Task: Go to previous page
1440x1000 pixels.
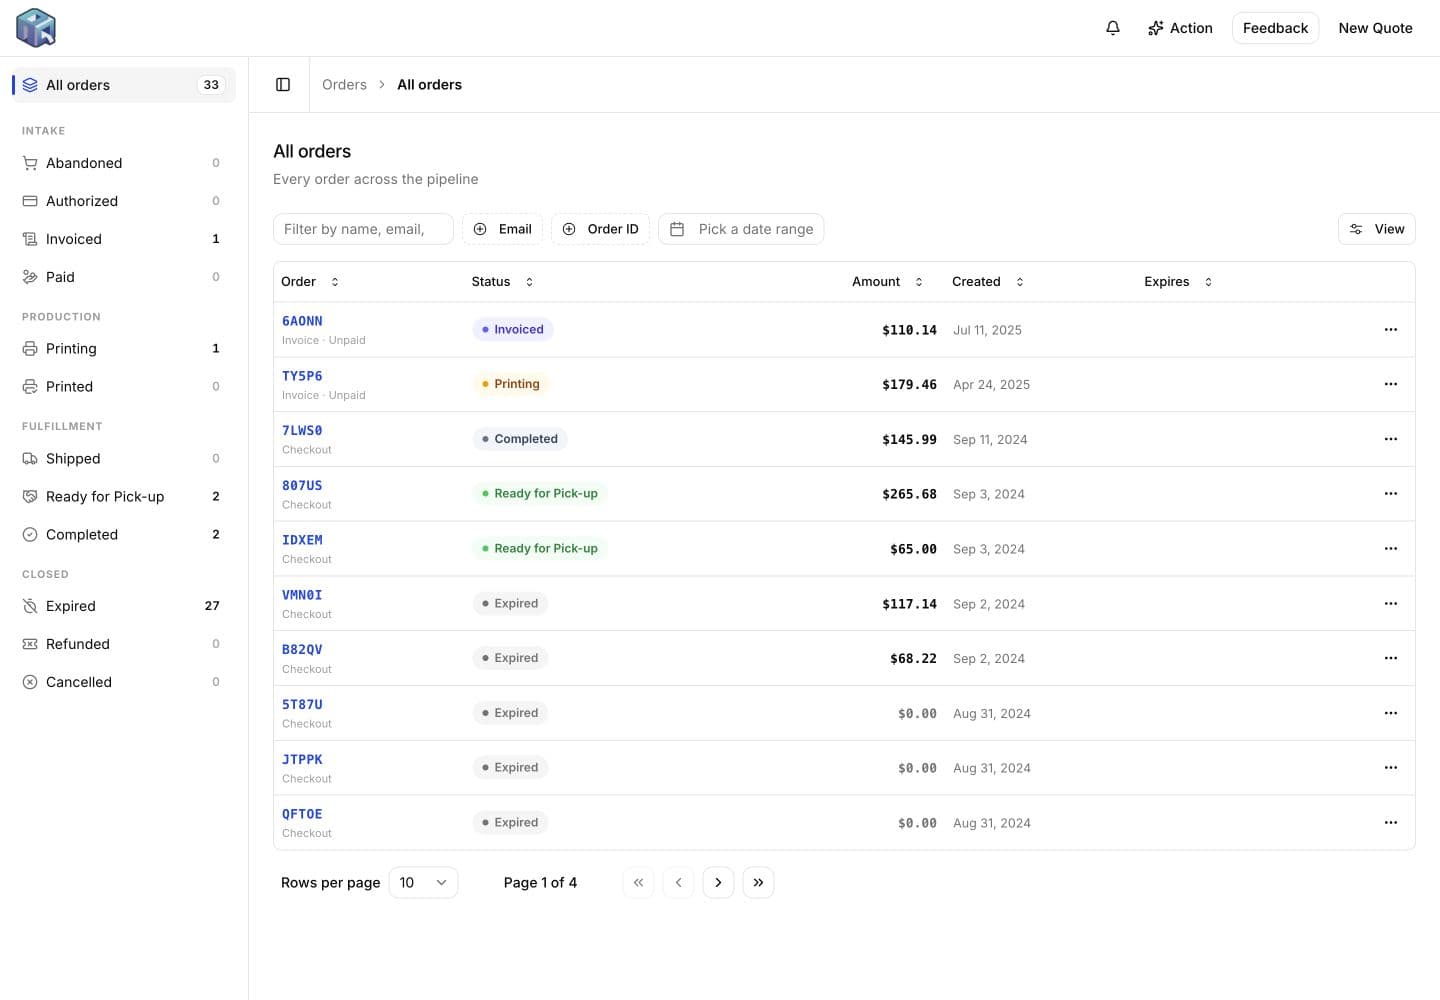Action: (678, 882)
